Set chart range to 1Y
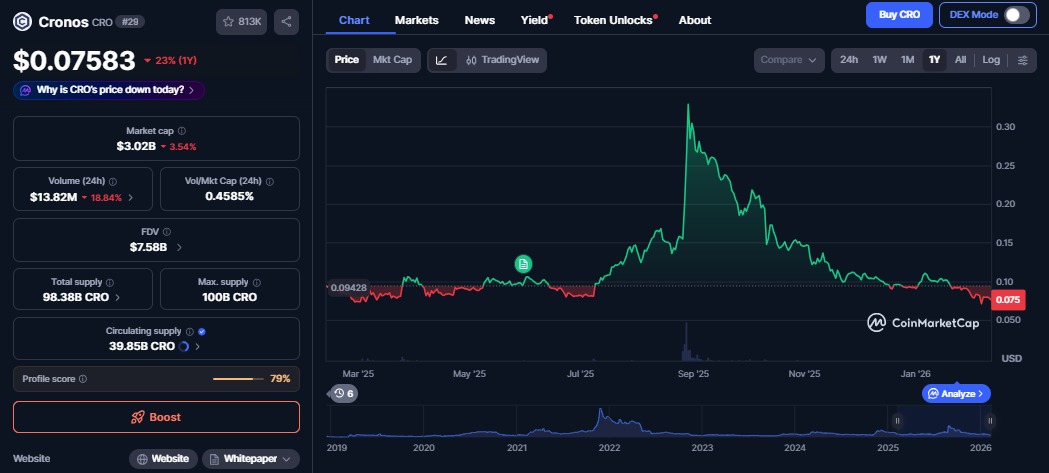The width and height of the screenshot is (1049, 473). (935, 60)
